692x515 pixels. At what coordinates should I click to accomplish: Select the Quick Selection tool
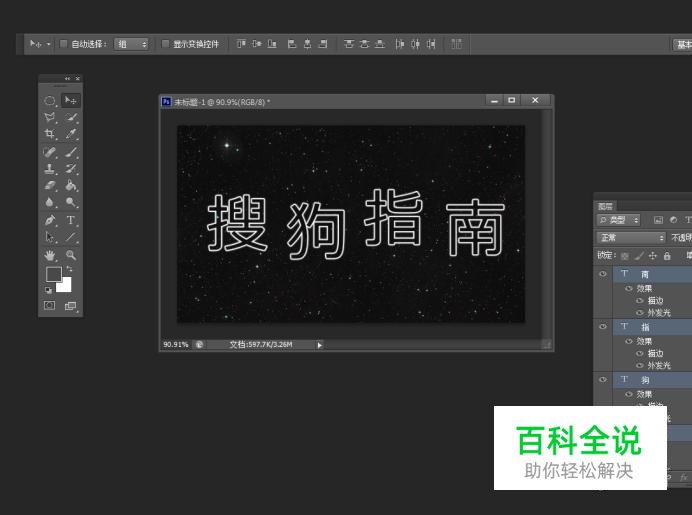point(71,117)
